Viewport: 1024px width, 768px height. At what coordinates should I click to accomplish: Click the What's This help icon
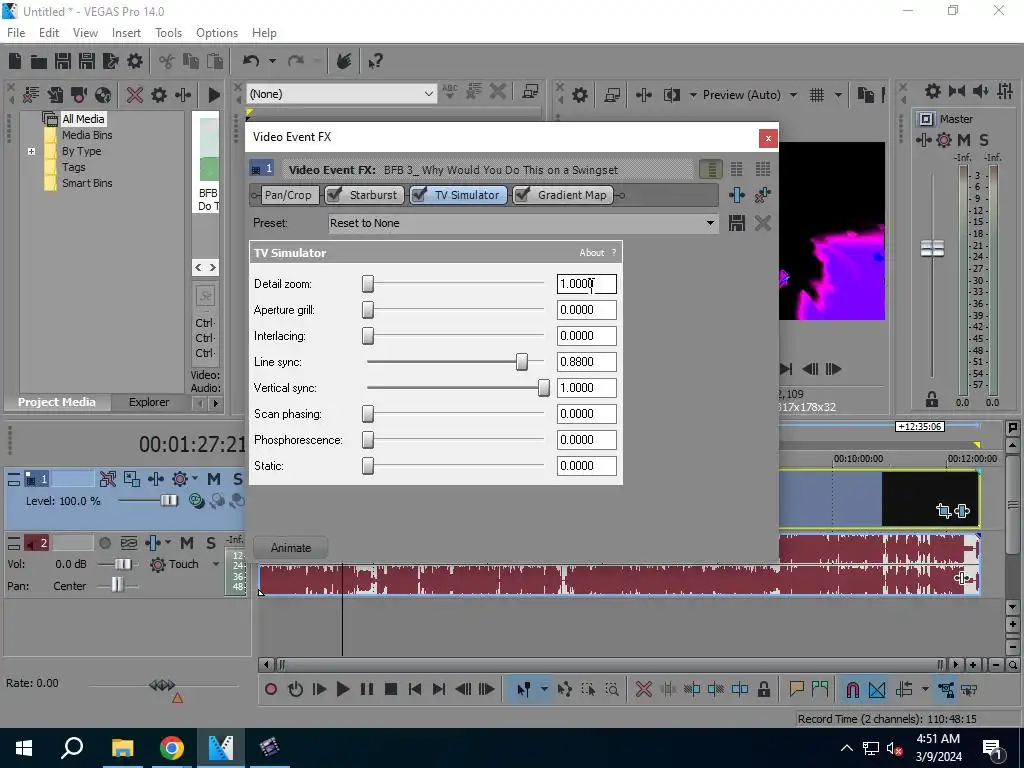point(375,61)
